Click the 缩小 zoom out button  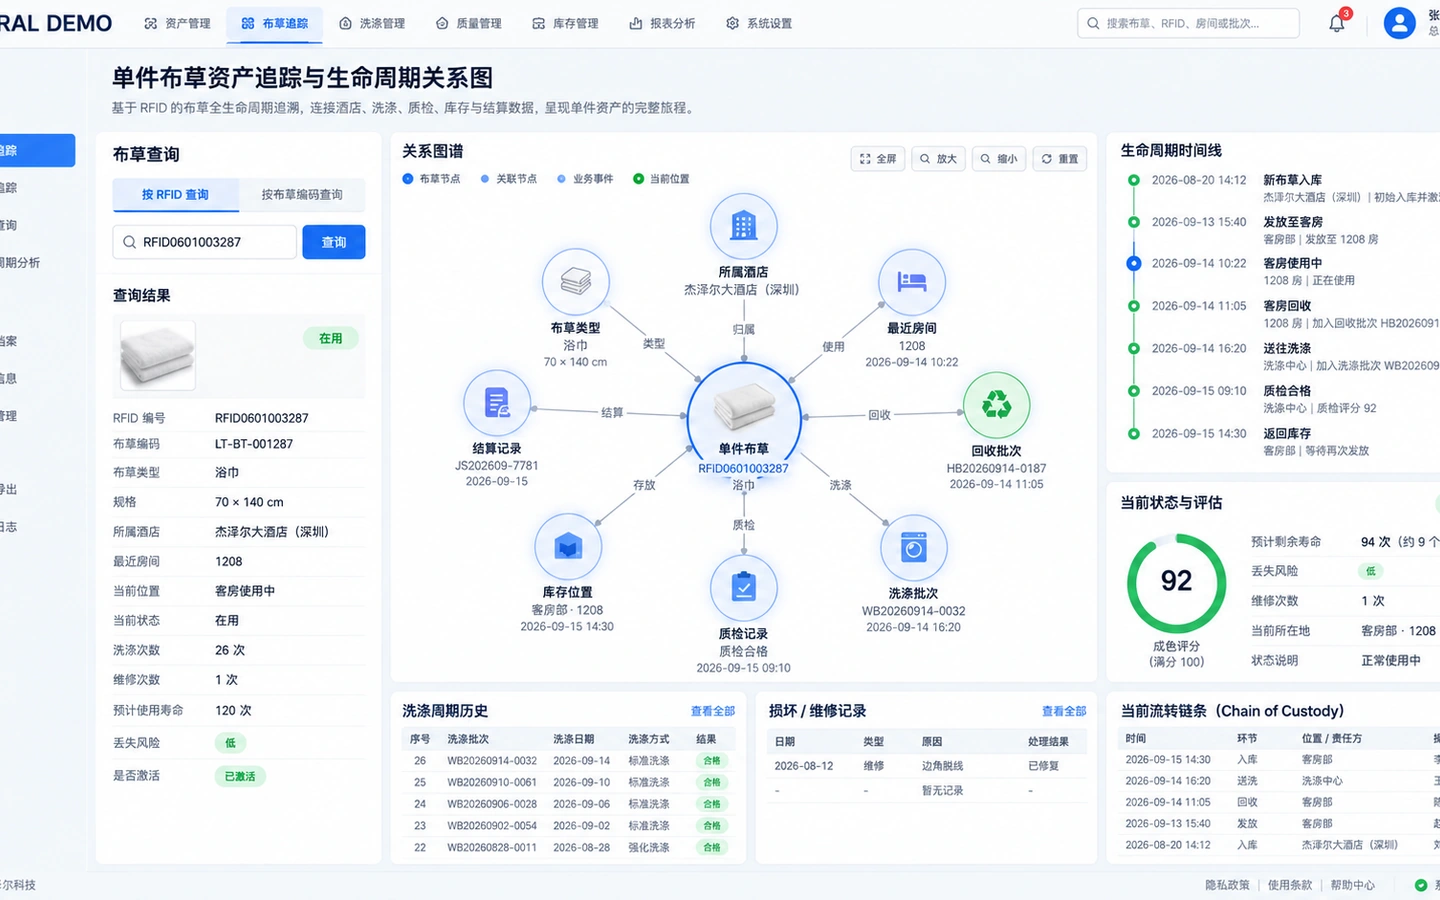tap(999, 159)
